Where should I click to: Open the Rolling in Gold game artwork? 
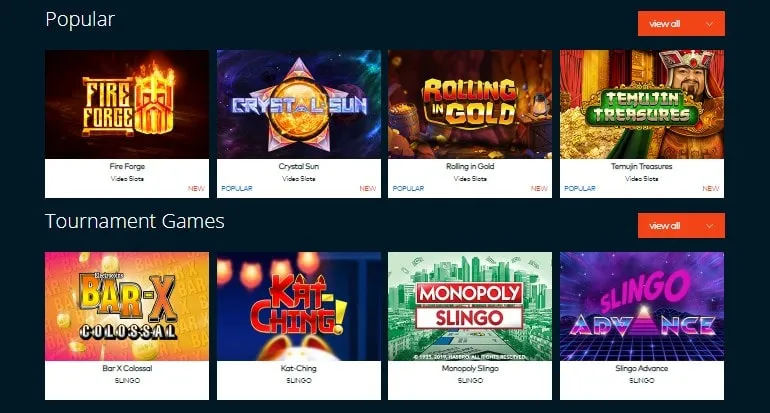coord(470,104)
